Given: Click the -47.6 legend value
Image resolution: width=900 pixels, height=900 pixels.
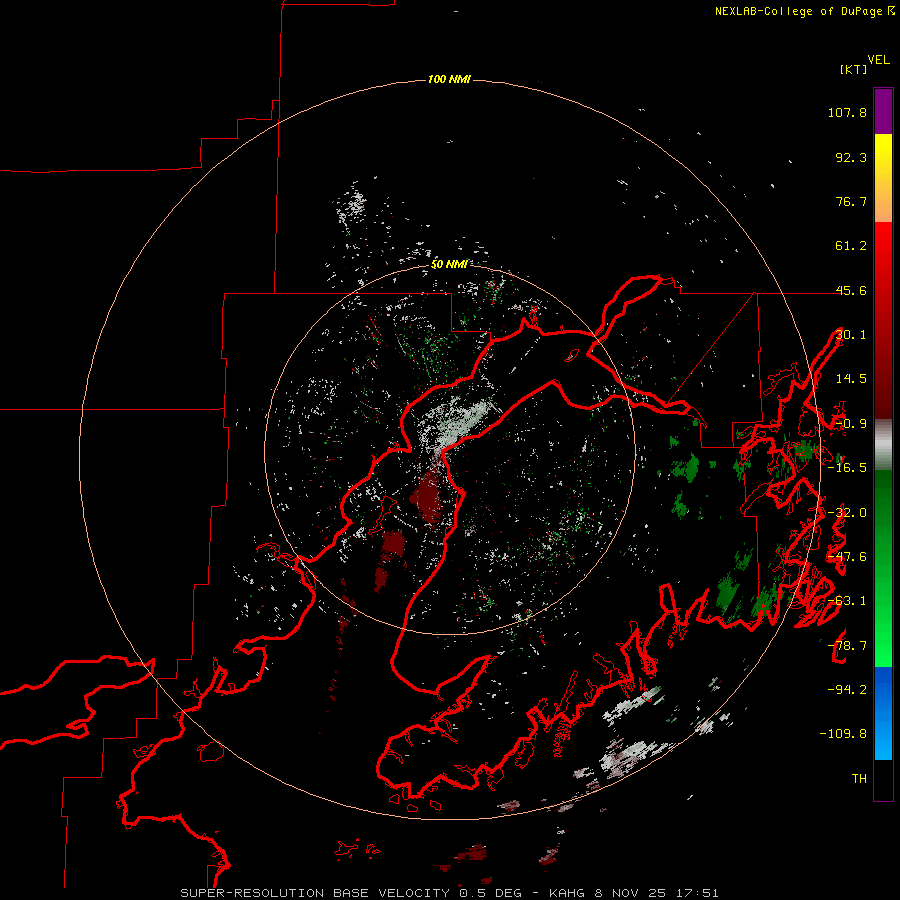Looking at the screenshot, I should (847, 557).
